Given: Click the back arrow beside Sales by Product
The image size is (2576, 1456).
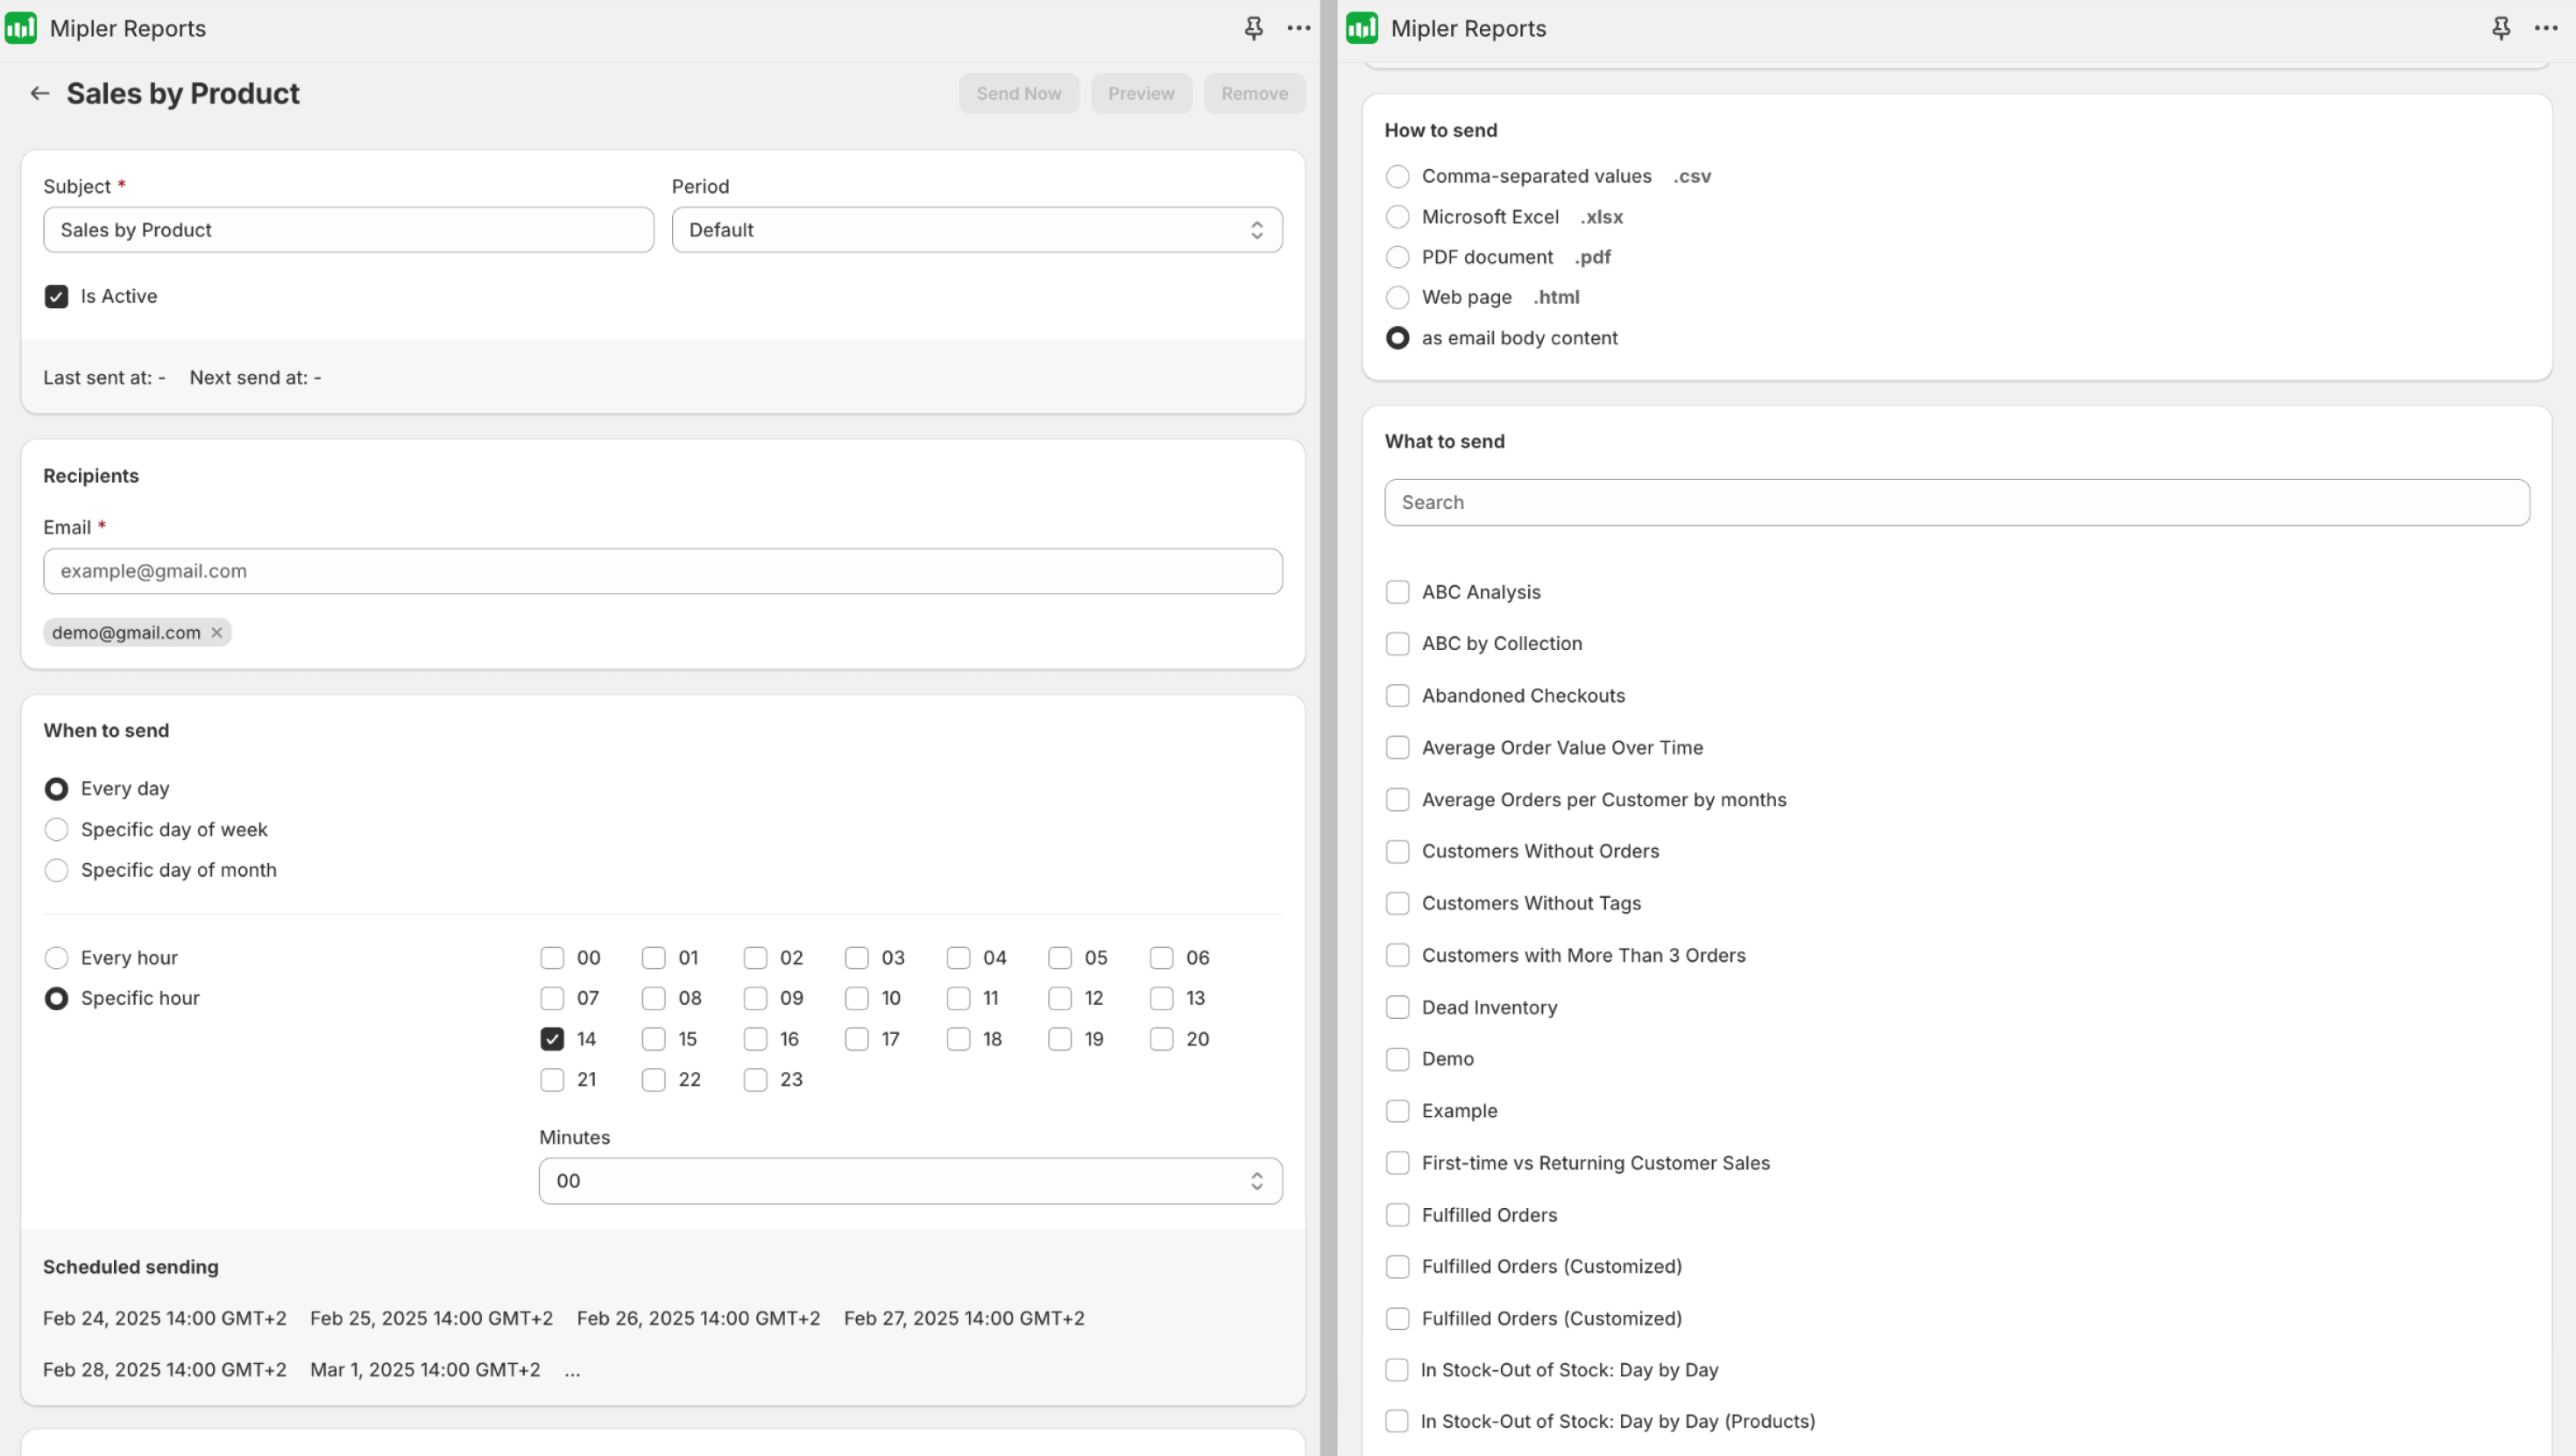Looking at the screenshot, I should tap(40, 93).
